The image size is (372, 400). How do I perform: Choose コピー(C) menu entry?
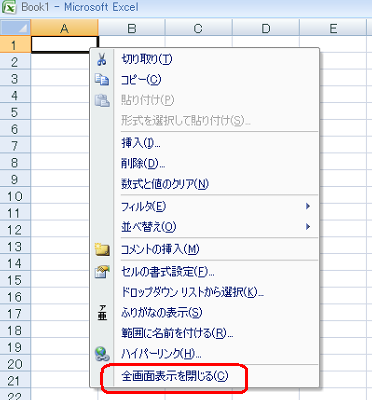[x=204, y=79]
